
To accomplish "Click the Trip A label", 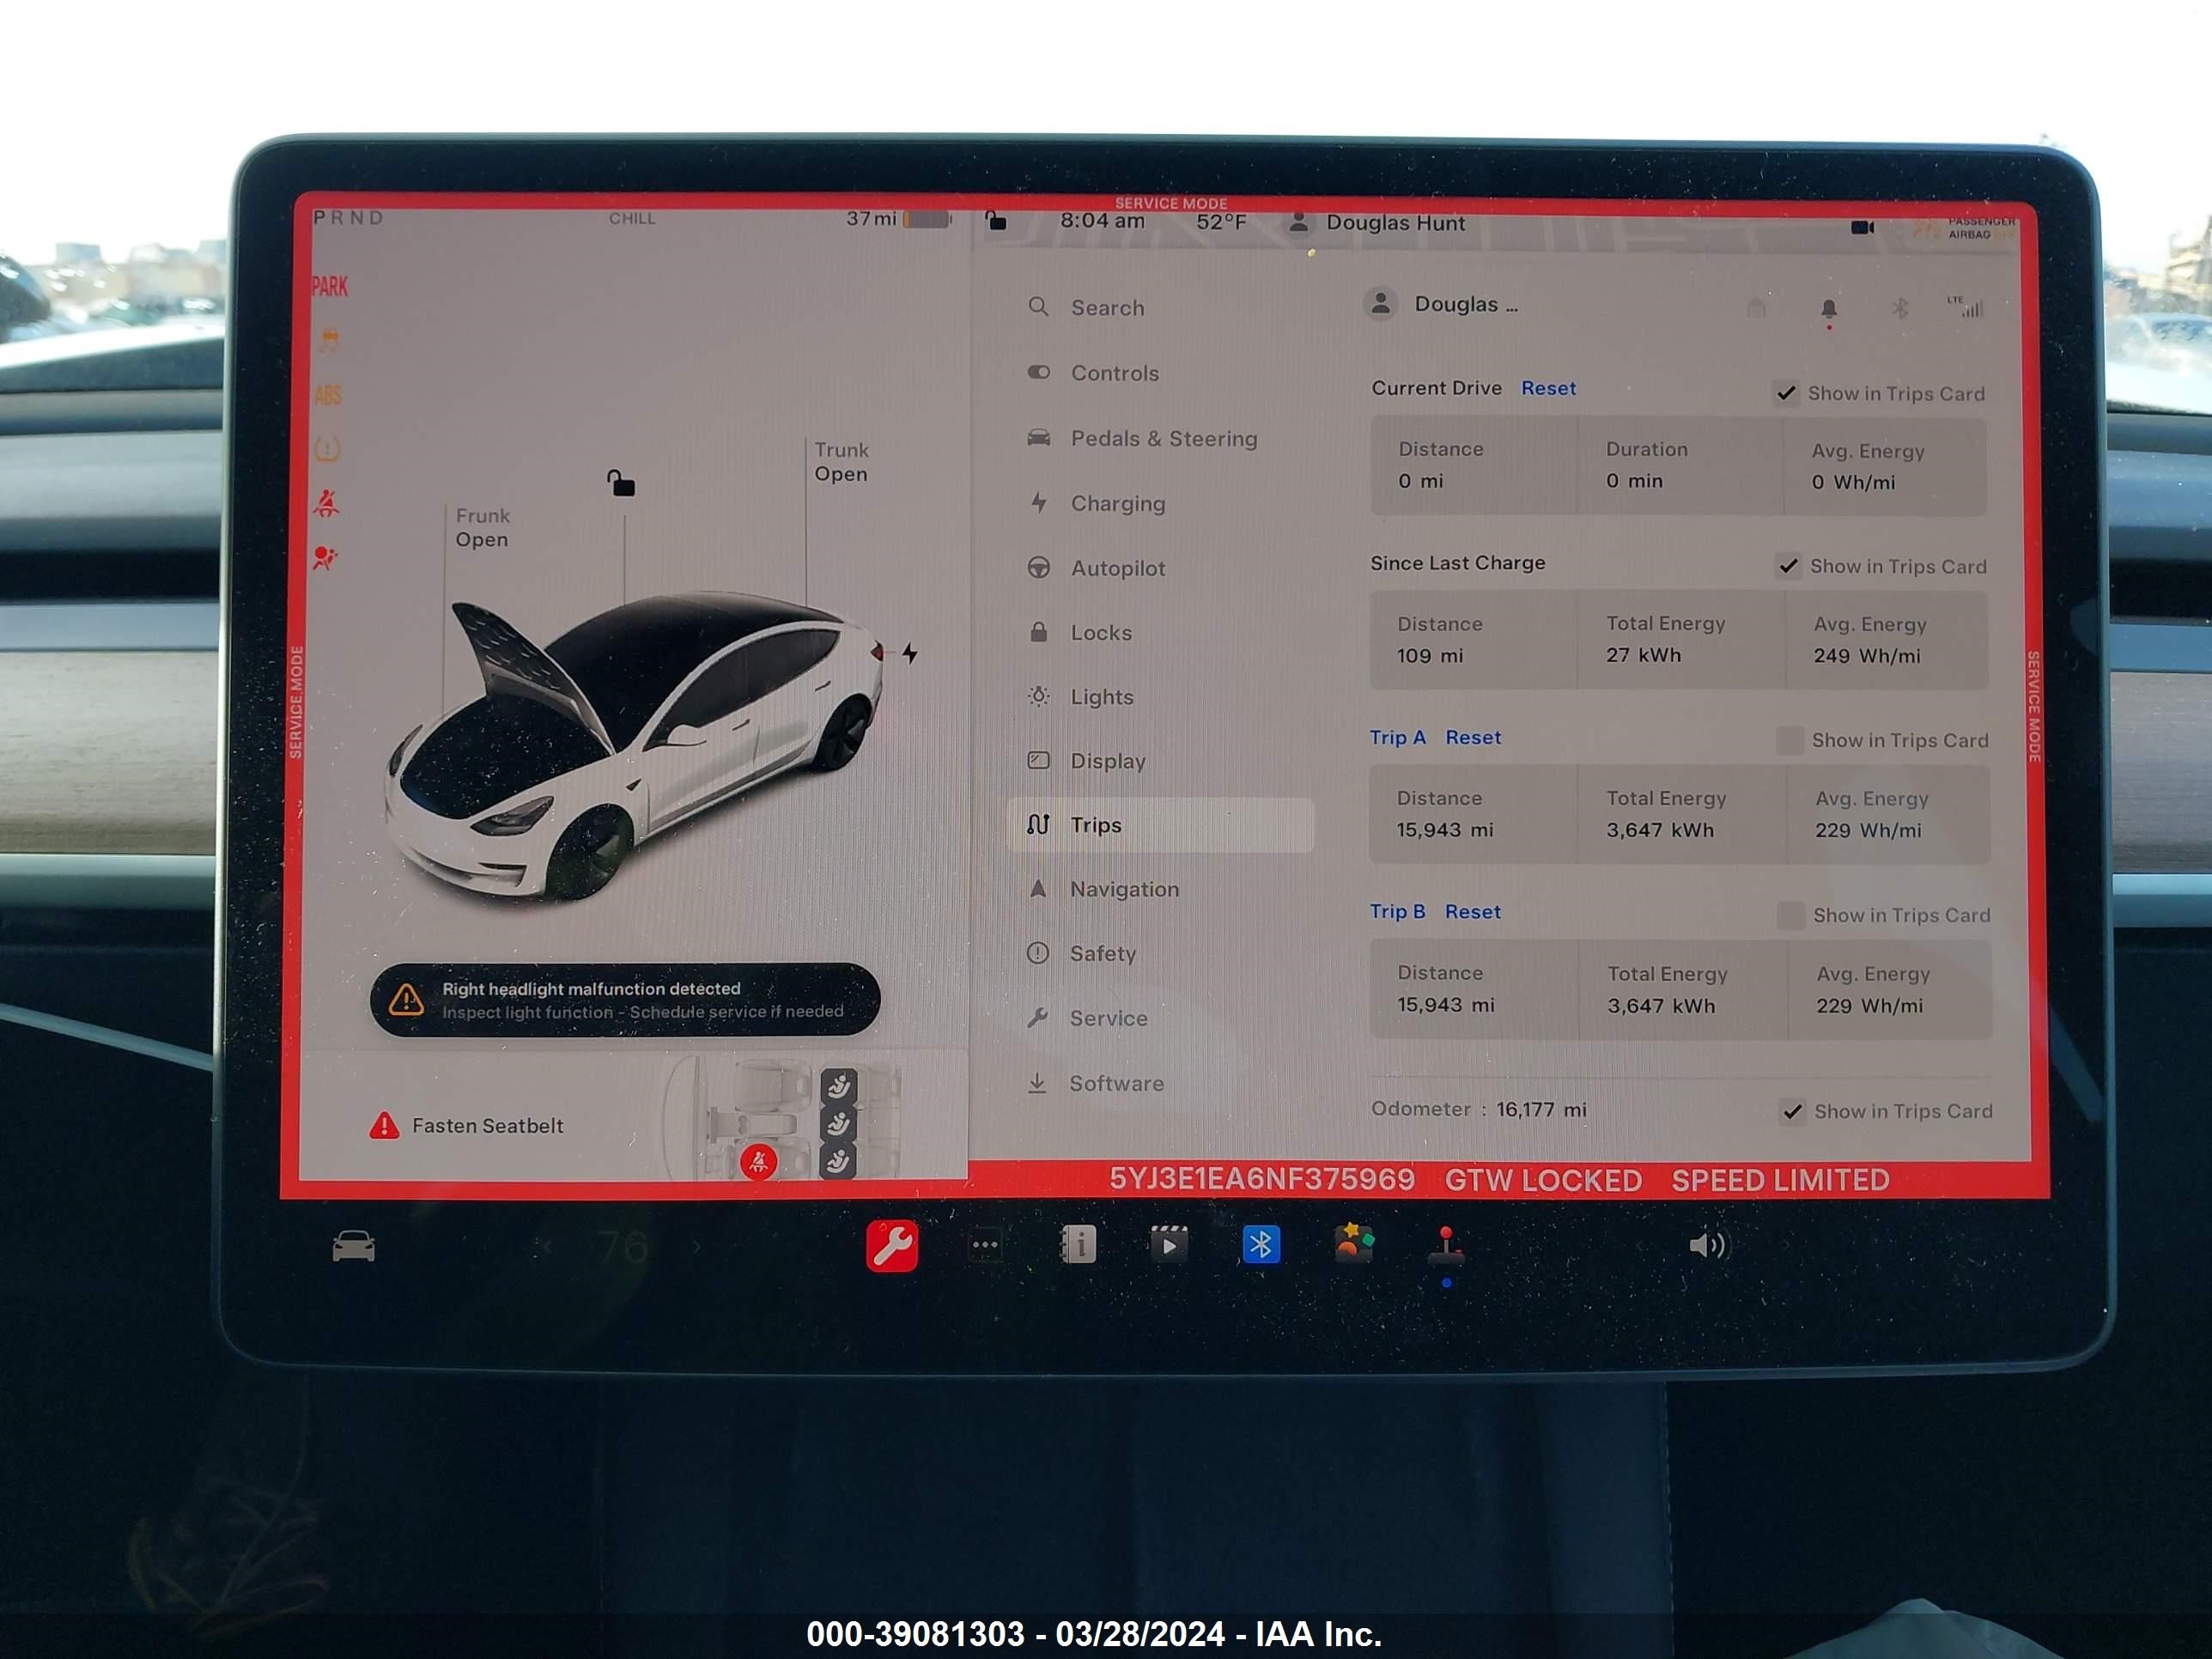I will coord(1397,737).
